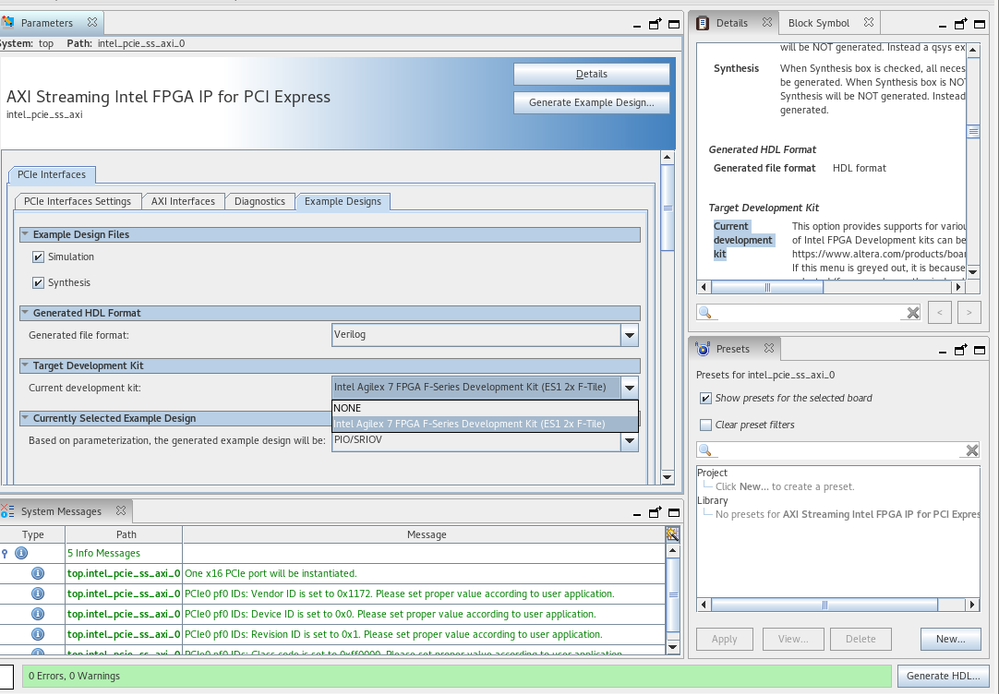The width and height of the screenshot is (999, 694).
Task: Click the Apply preset button
Action: tap(724, 639)
